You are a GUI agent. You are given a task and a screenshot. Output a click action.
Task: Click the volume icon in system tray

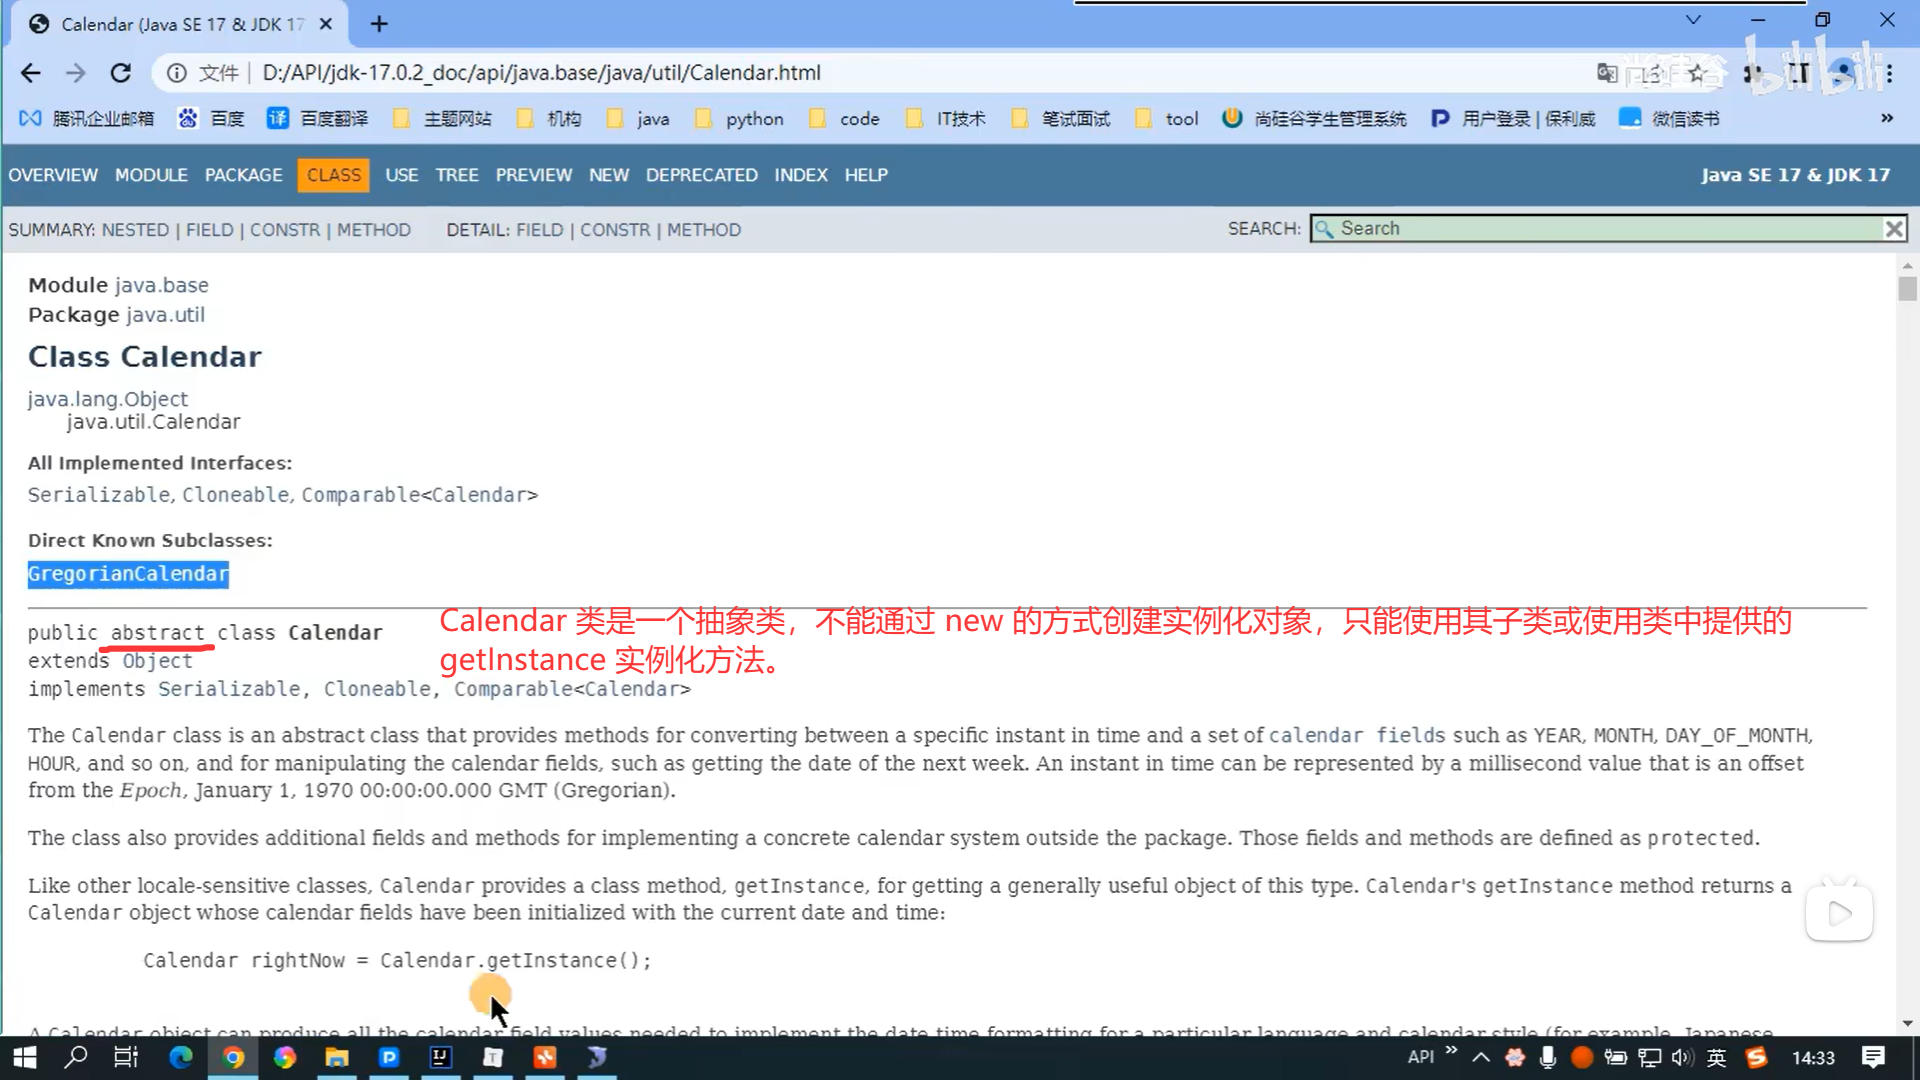pyautogui.click(x=1682, y=1057)
